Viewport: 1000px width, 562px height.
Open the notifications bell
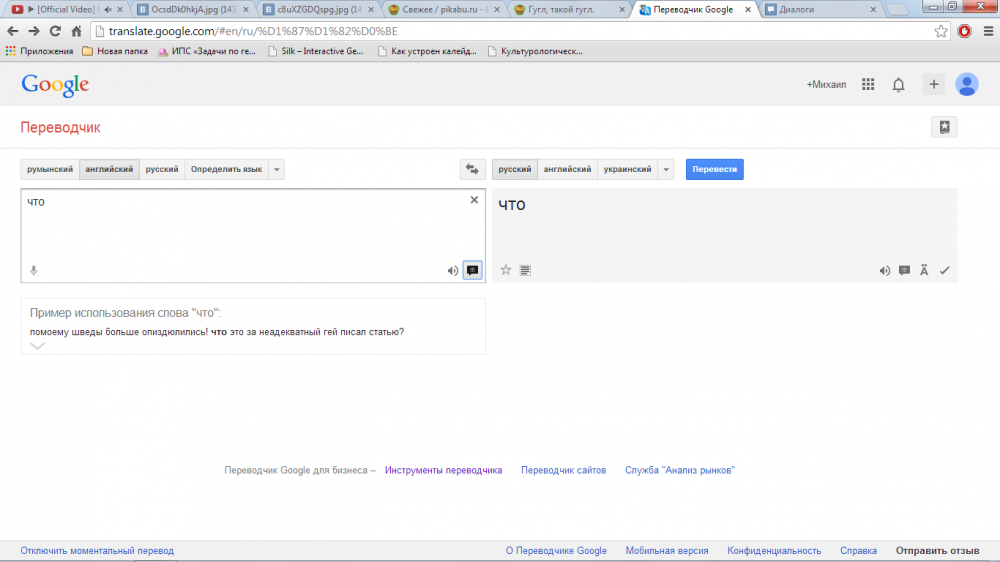point(899,84)
